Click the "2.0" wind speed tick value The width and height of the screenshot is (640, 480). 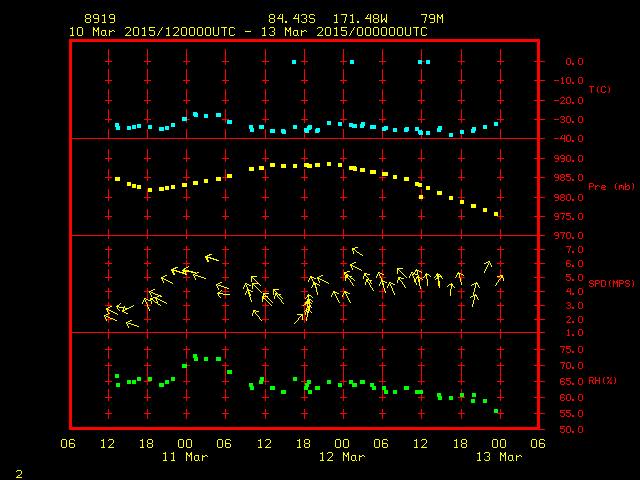pos(574,320)
